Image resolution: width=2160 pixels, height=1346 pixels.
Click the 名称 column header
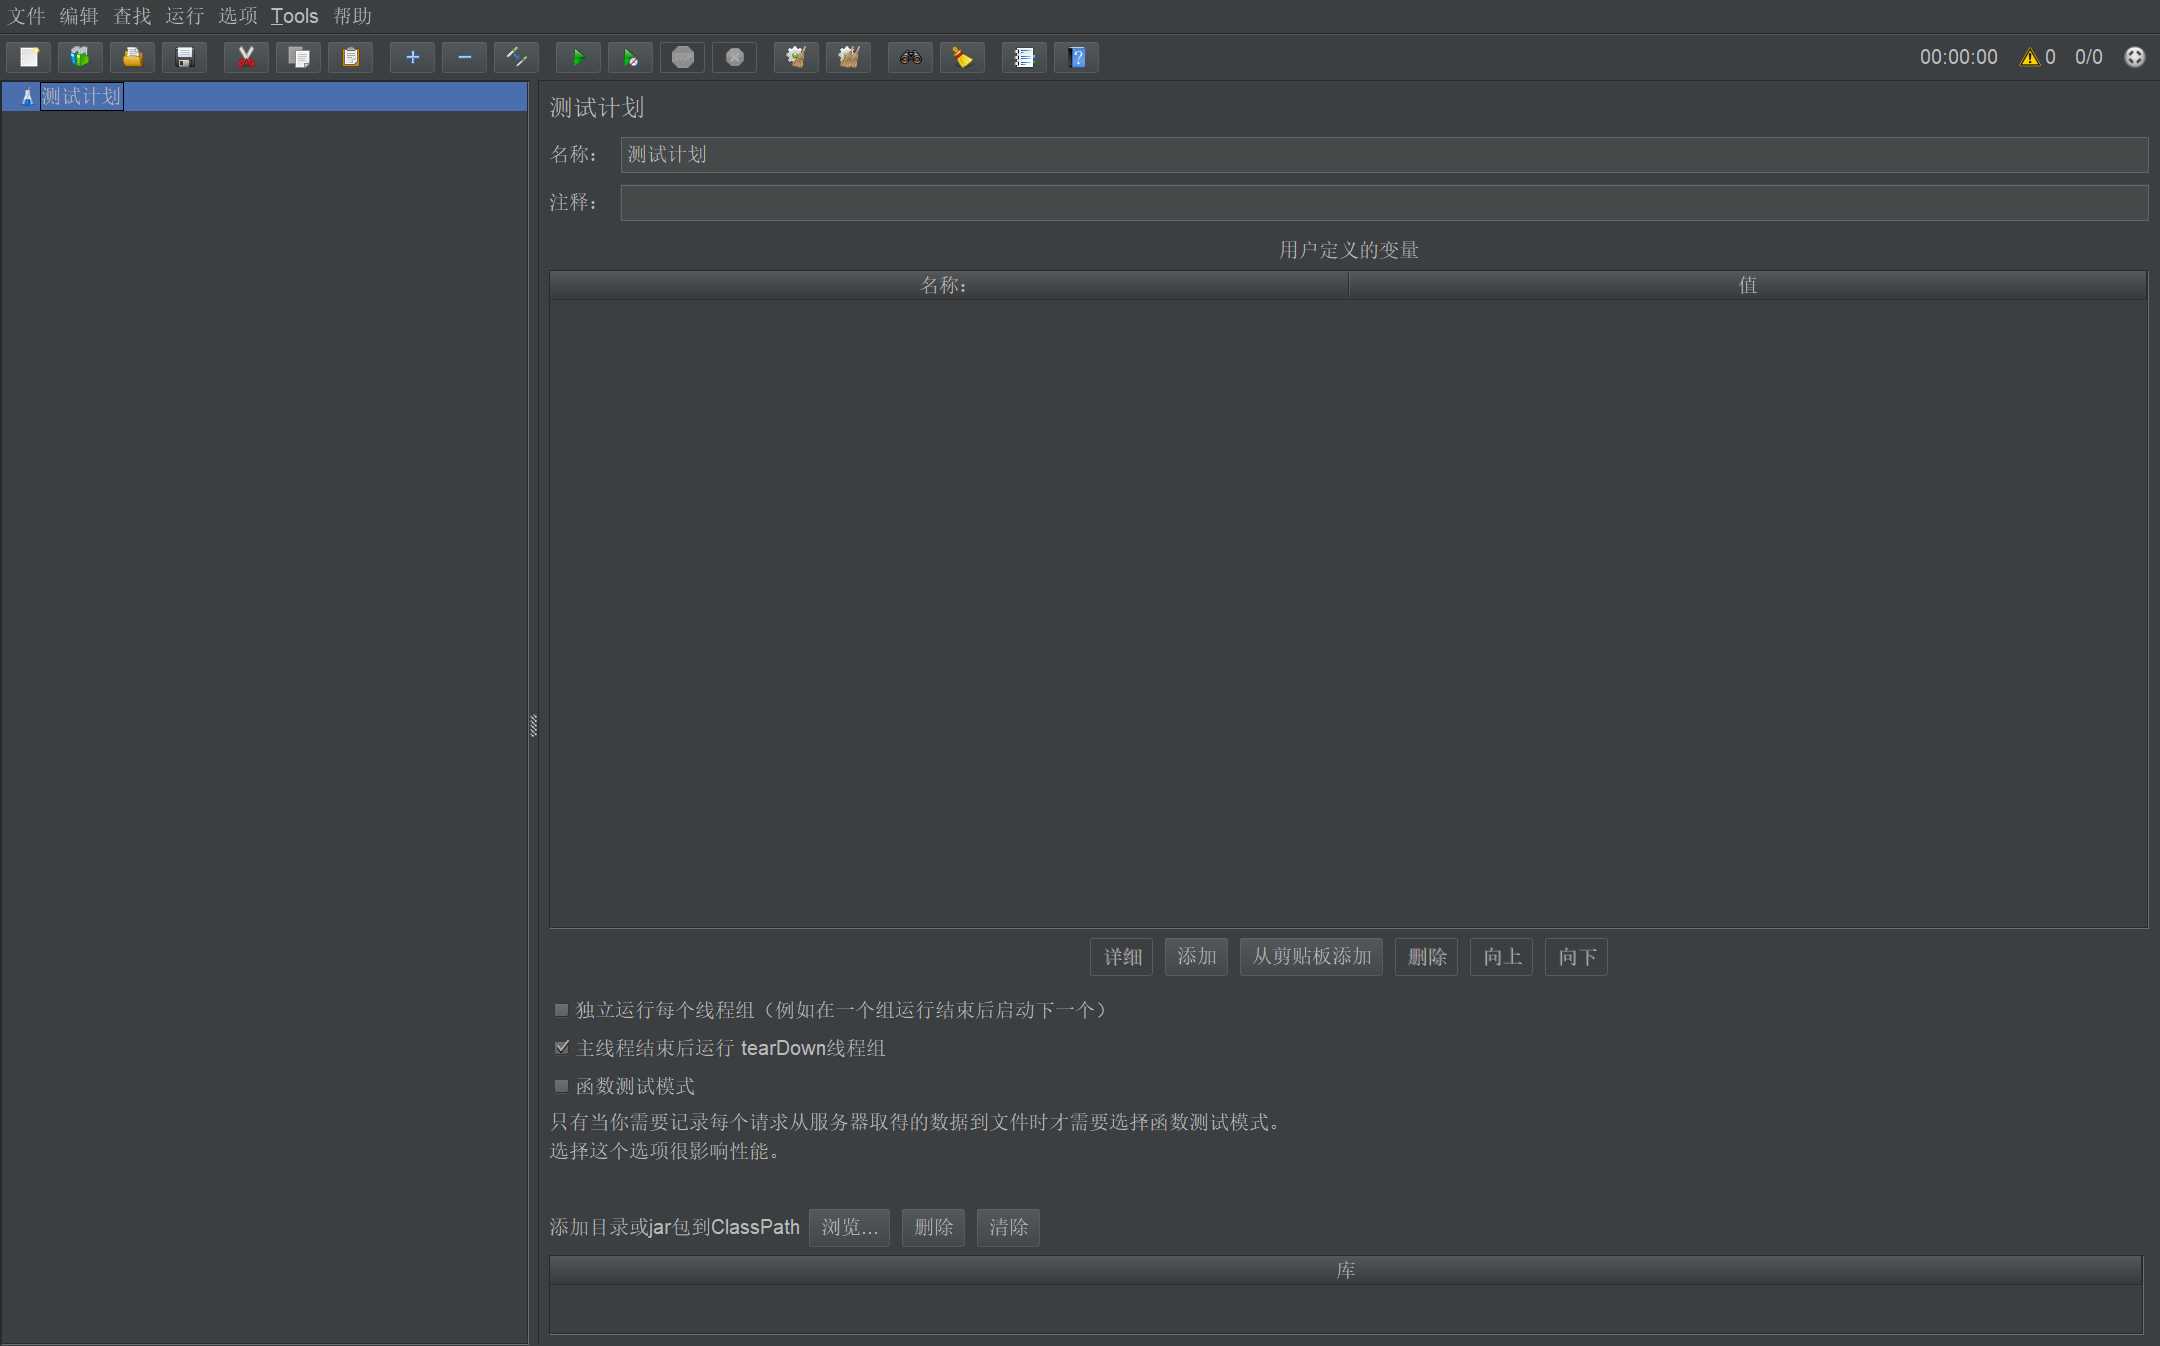coord(948,285)
